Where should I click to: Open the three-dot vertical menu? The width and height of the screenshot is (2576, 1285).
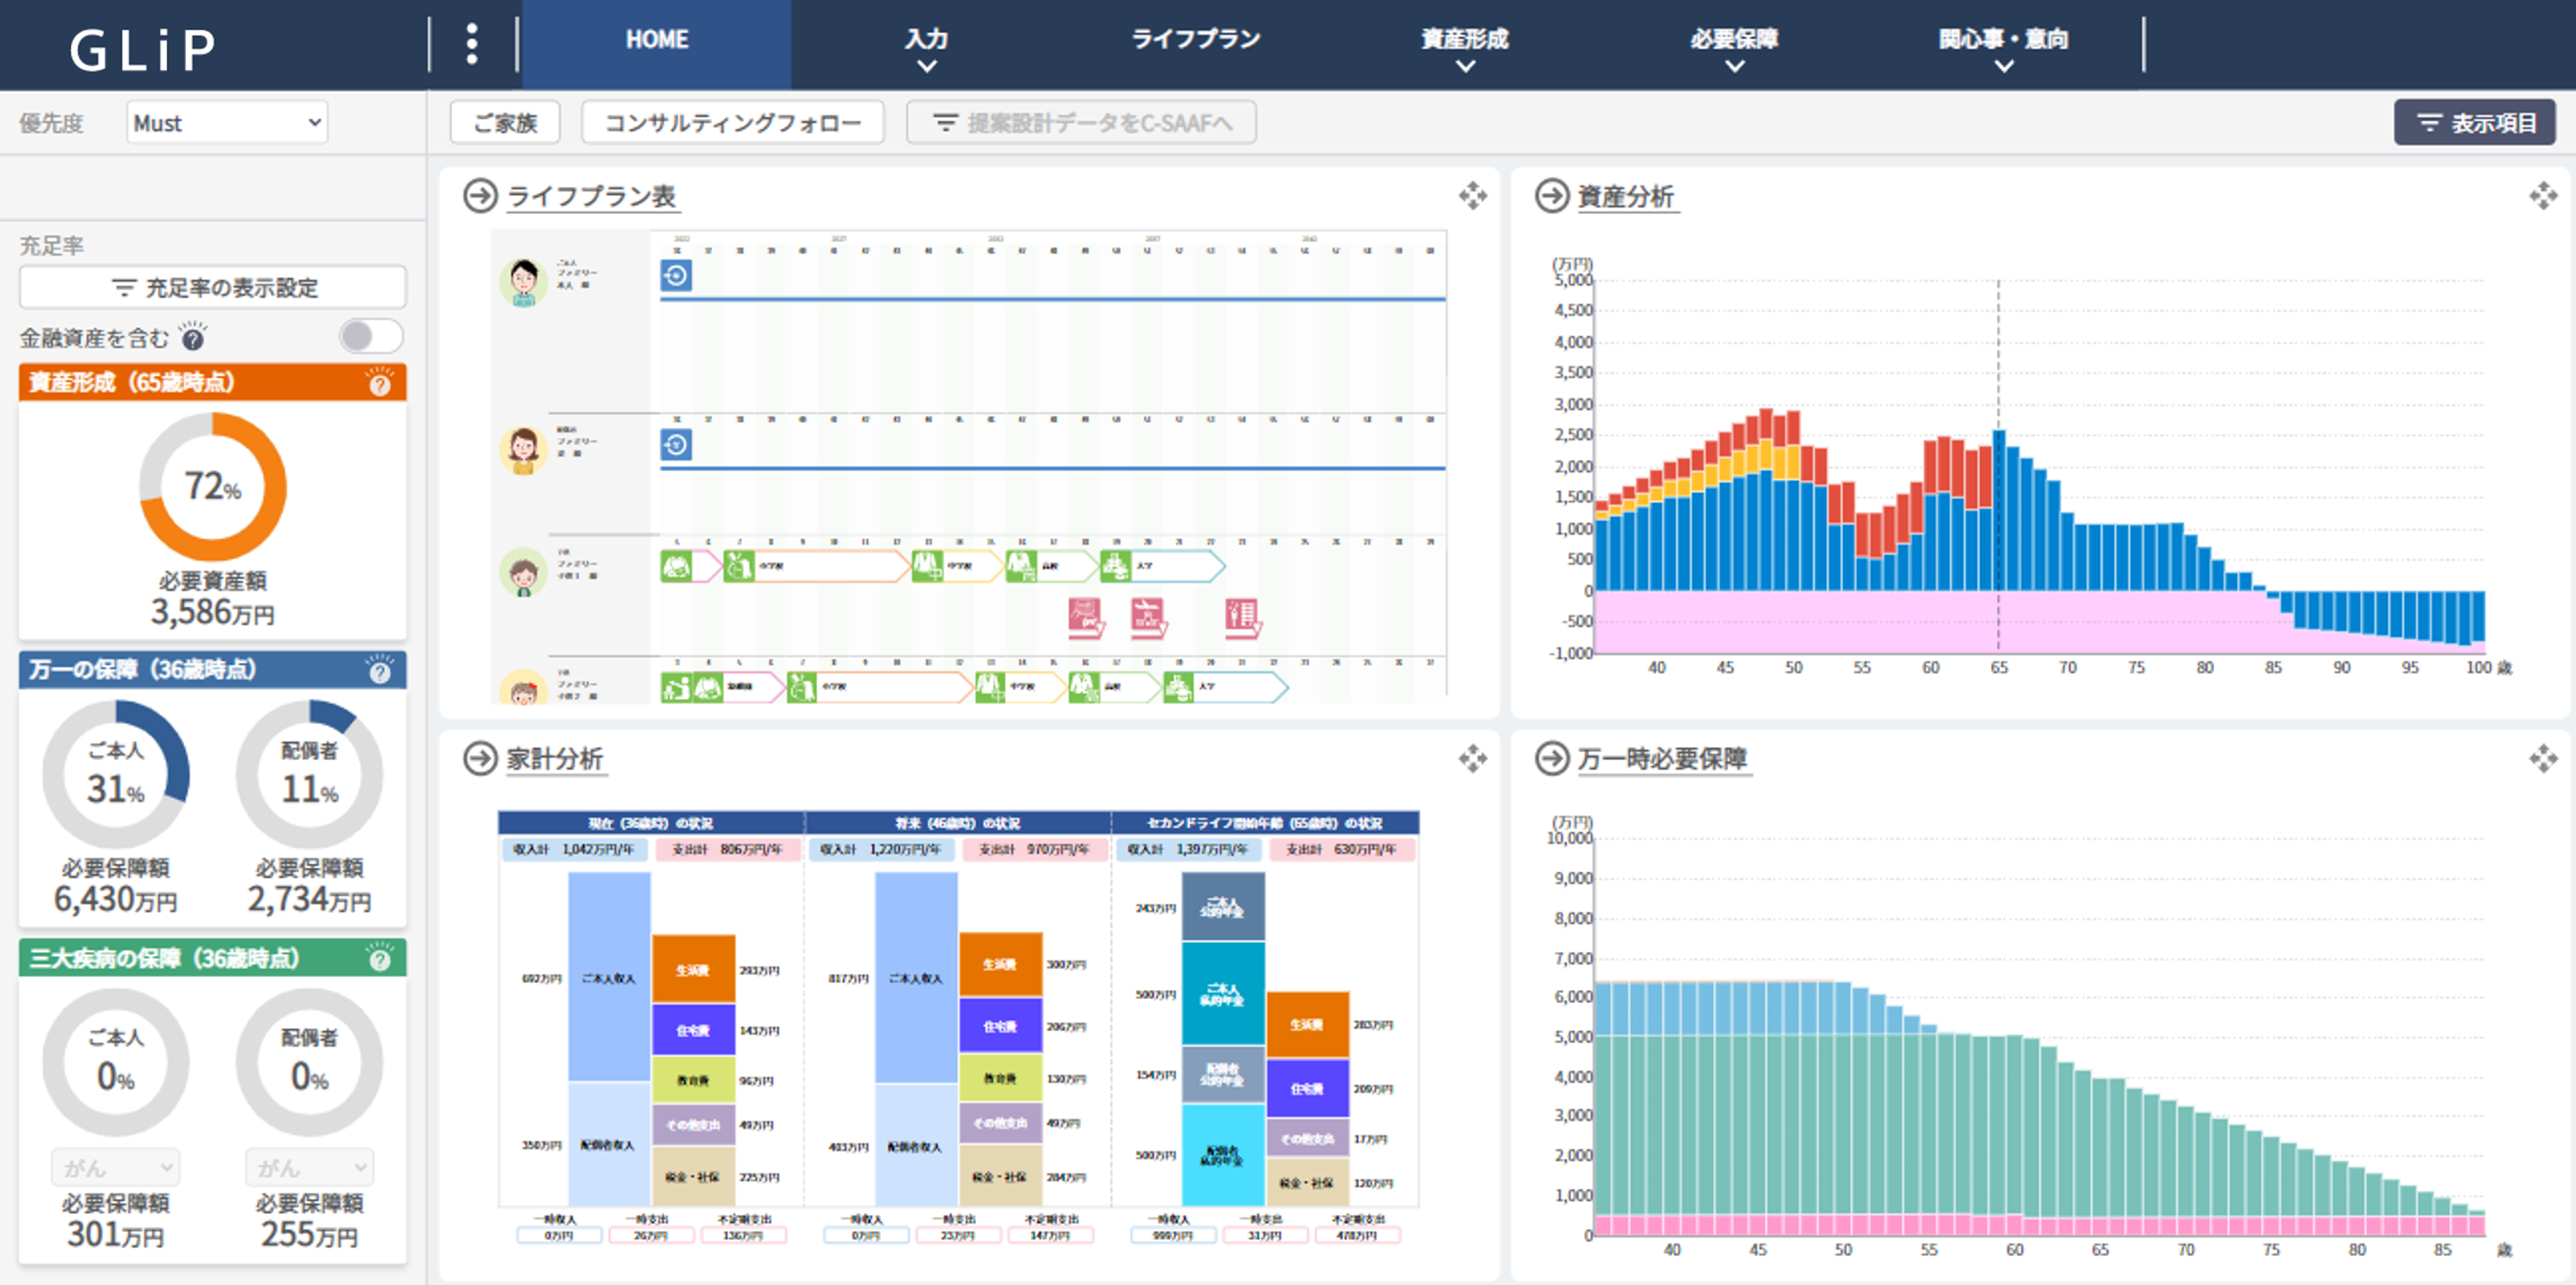472,44
